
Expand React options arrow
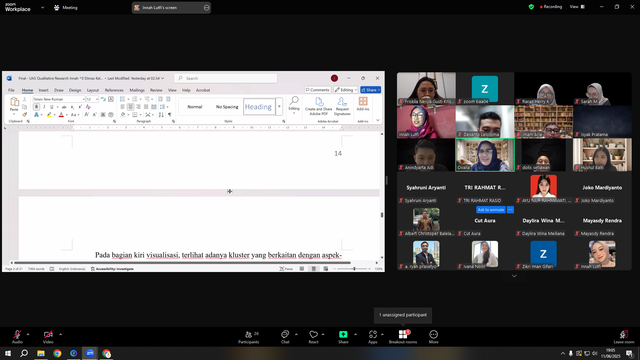click(x=323, y=334)
